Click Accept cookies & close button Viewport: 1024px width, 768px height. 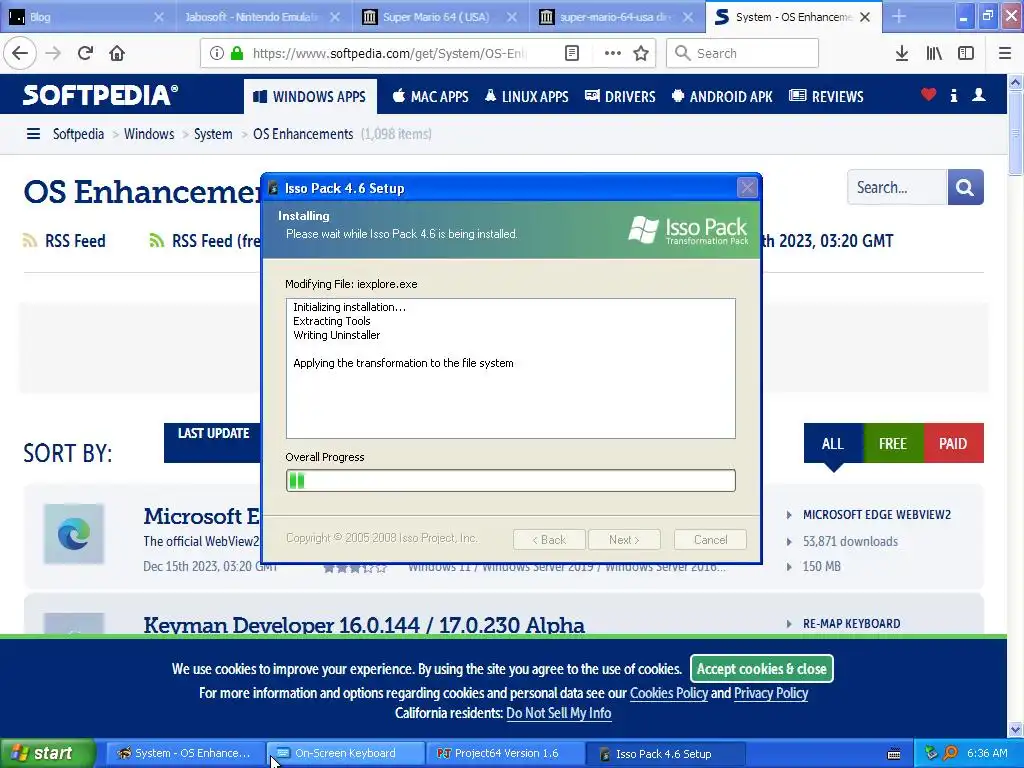[761, 669]
